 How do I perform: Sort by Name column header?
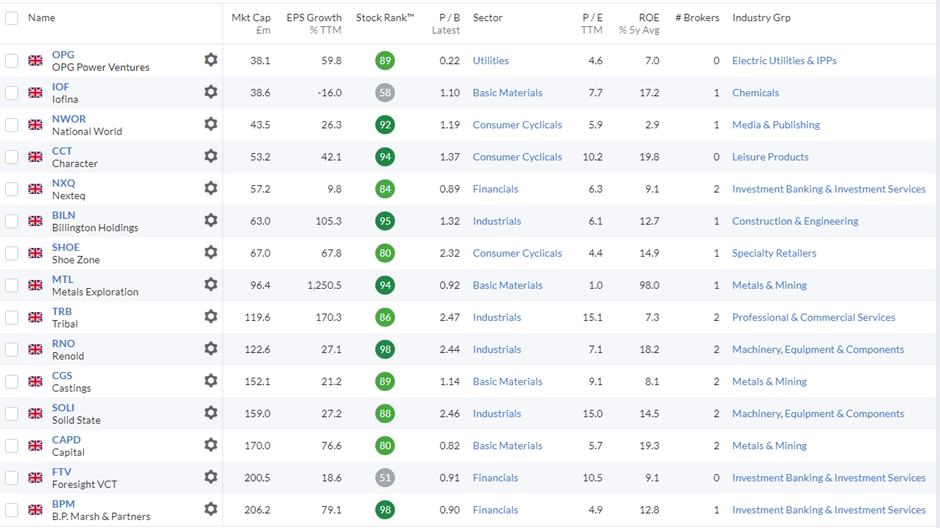(x=41, y=18)
